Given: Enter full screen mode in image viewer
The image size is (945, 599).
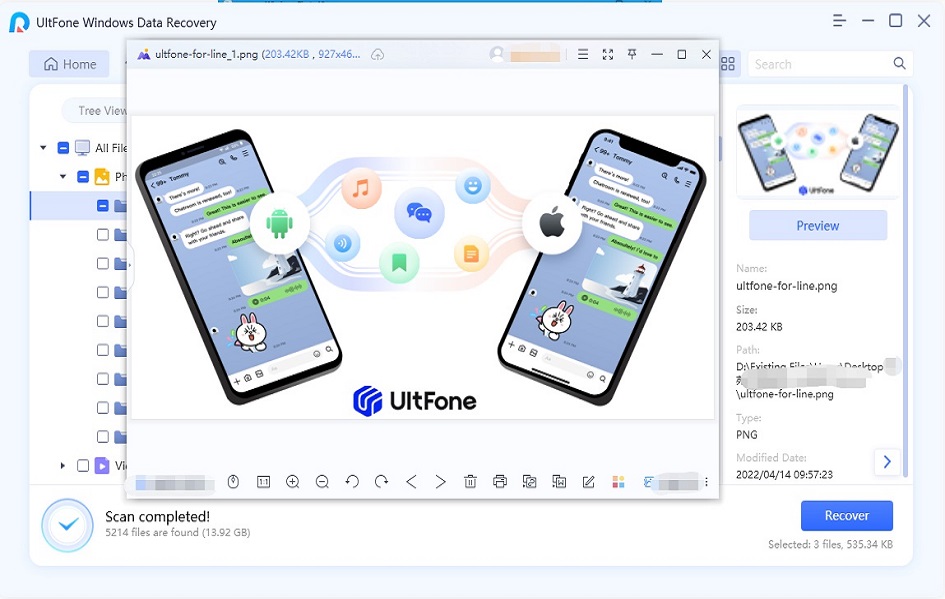Looking at the screenshot, I should tap(608, 55).
